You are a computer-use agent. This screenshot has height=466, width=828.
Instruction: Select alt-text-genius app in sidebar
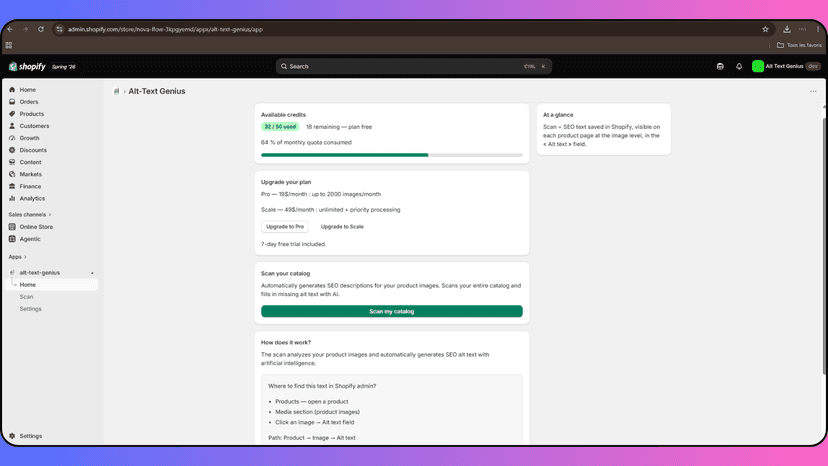point(40,273)
